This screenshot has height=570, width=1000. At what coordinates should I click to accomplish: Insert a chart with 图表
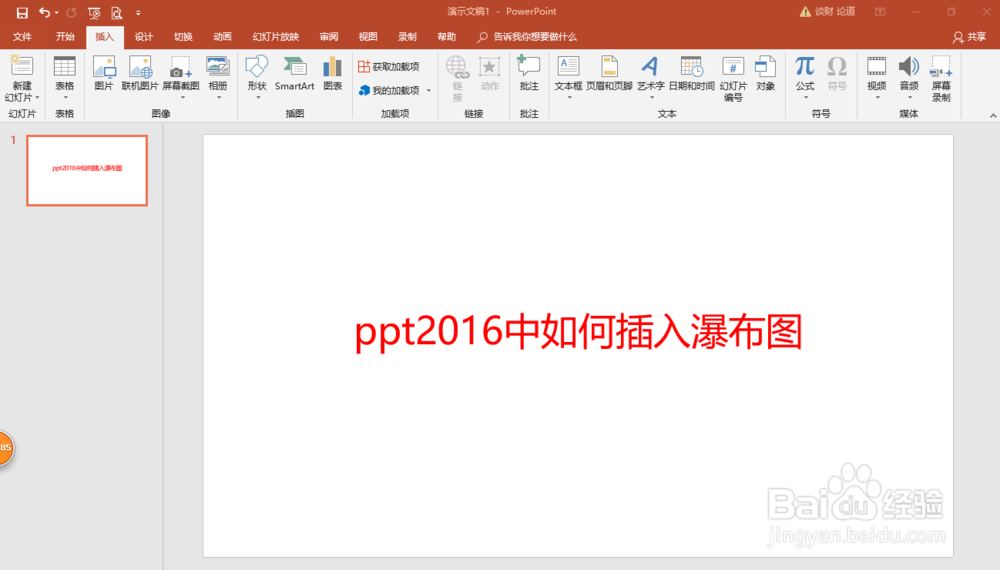click(x=332, y=73)
